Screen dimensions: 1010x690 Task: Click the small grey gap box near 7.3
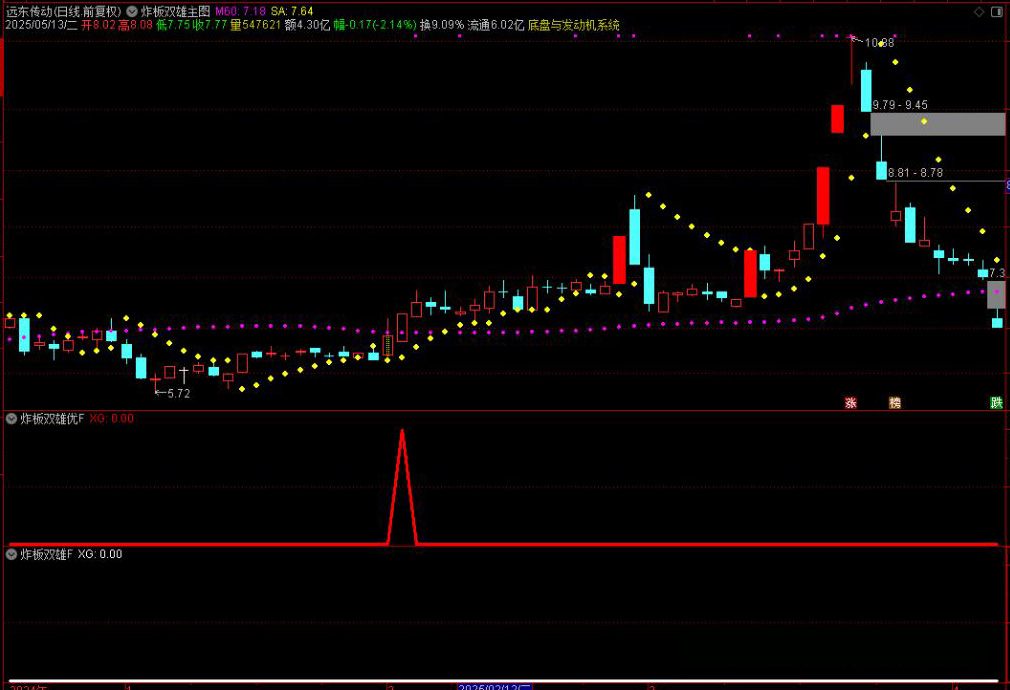click(996, 294)
